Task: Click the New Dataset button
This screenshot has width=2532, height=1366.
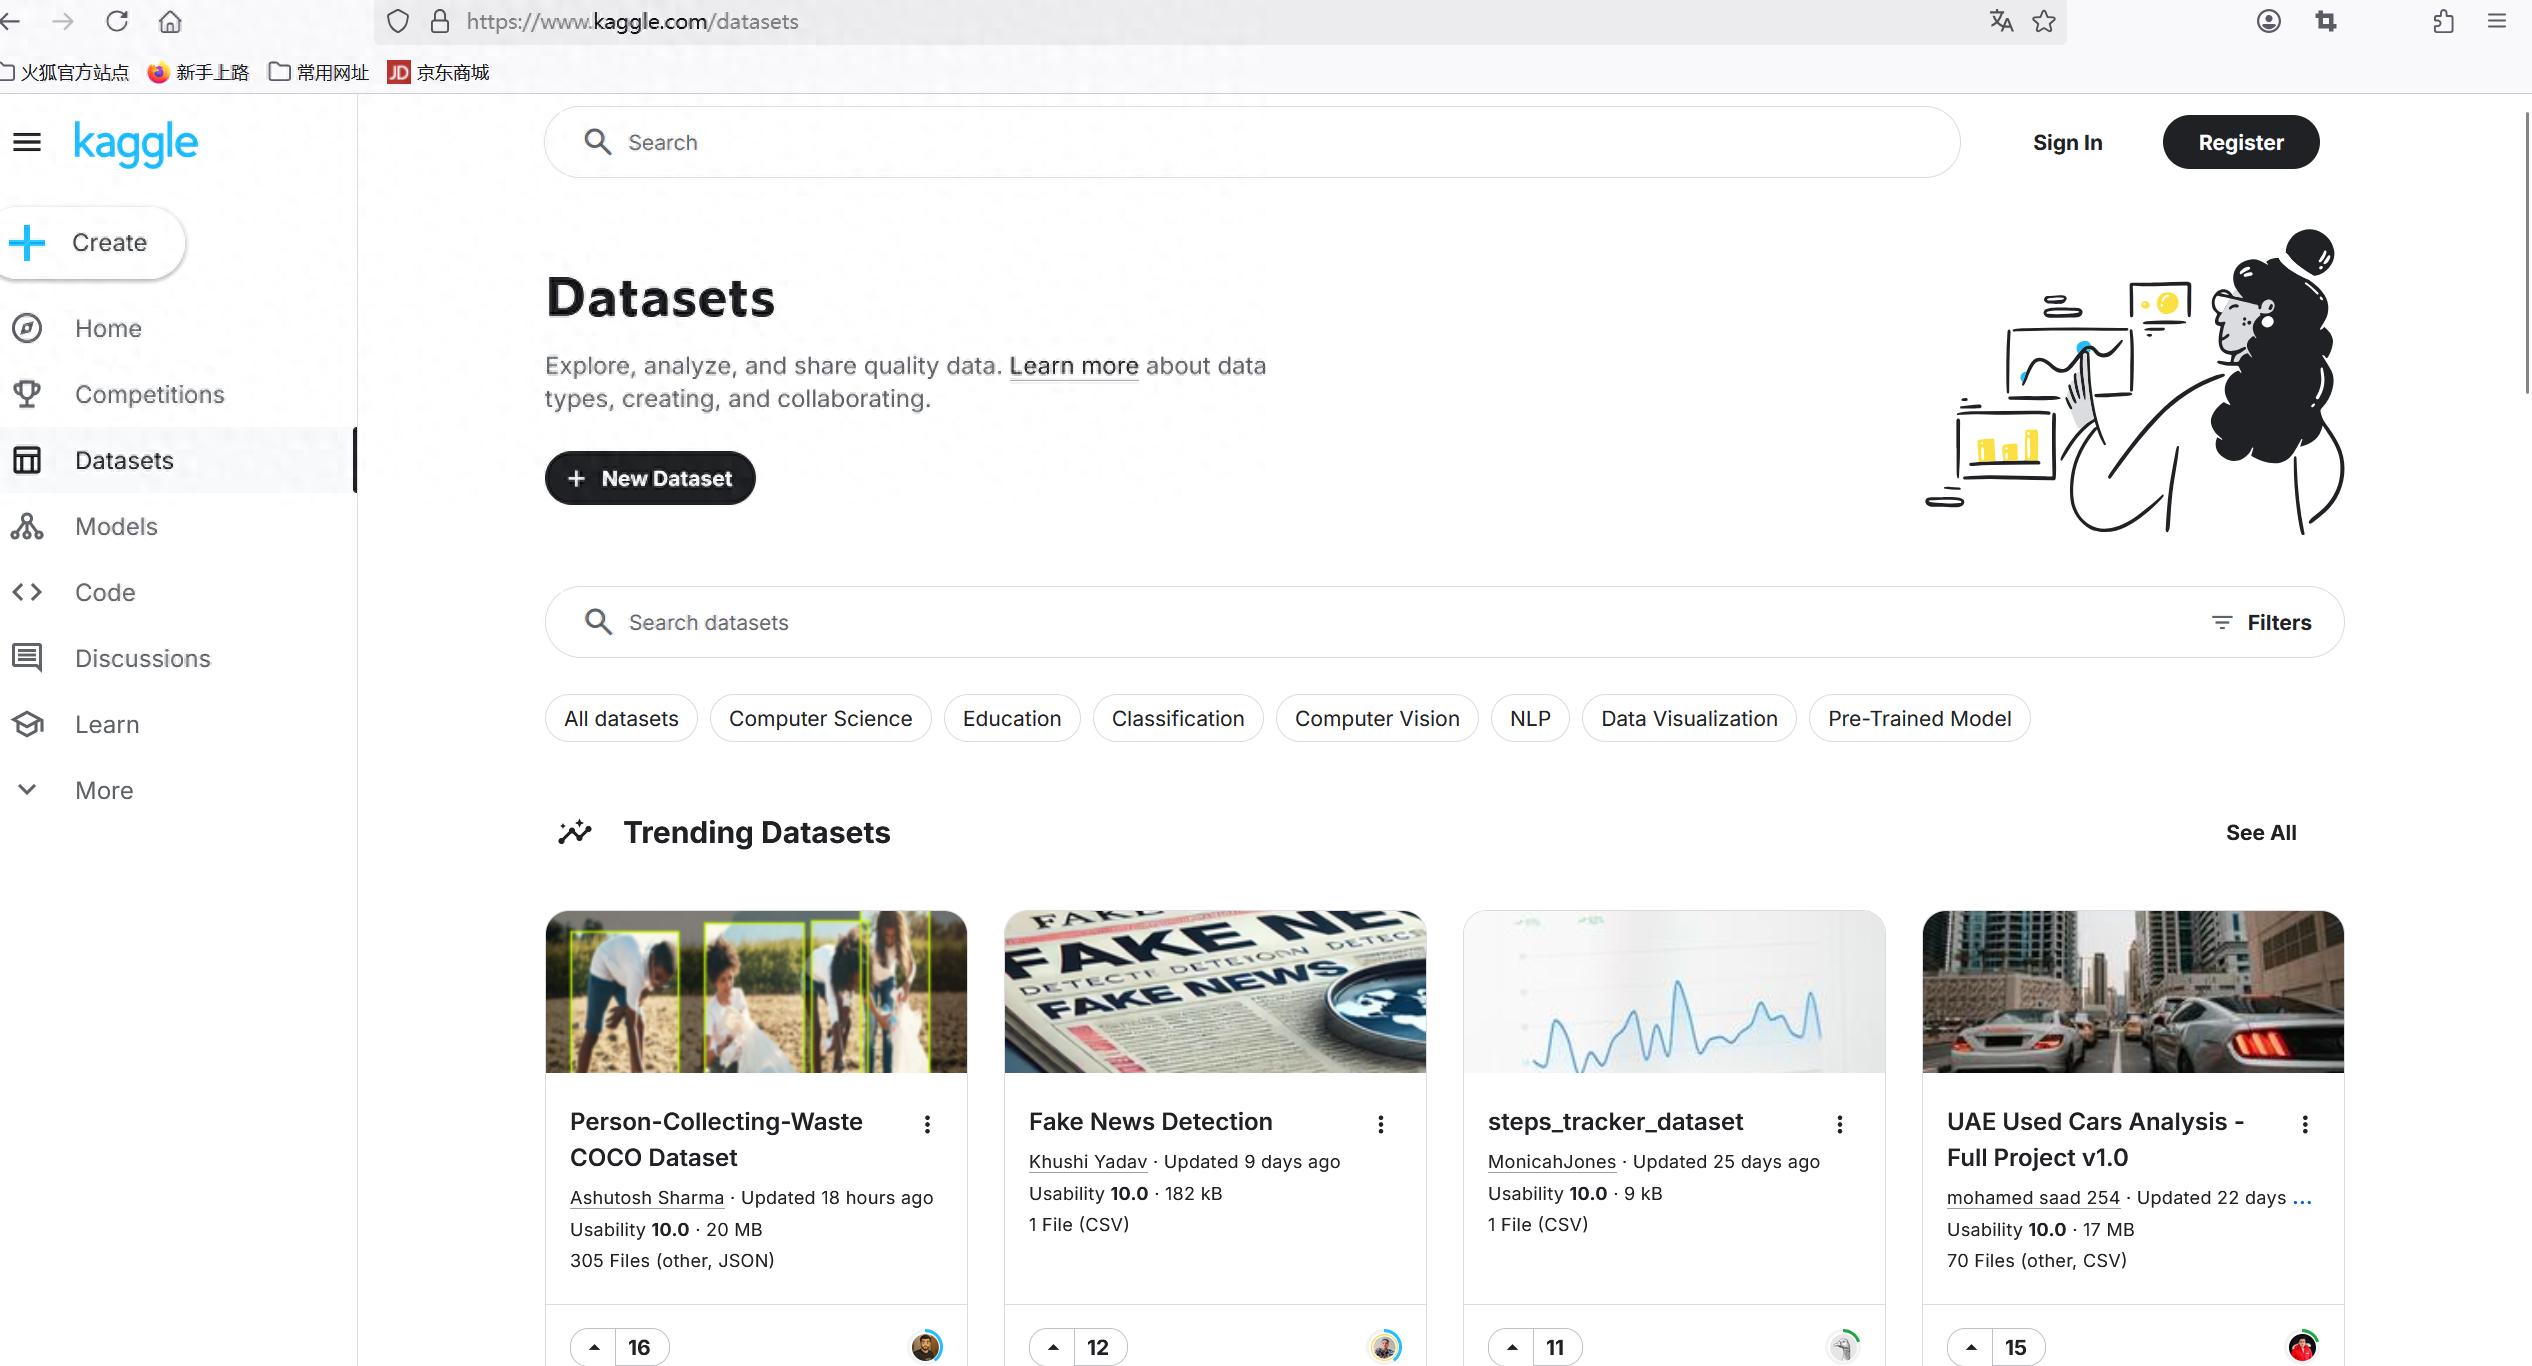Action: [x=650, y=478]
